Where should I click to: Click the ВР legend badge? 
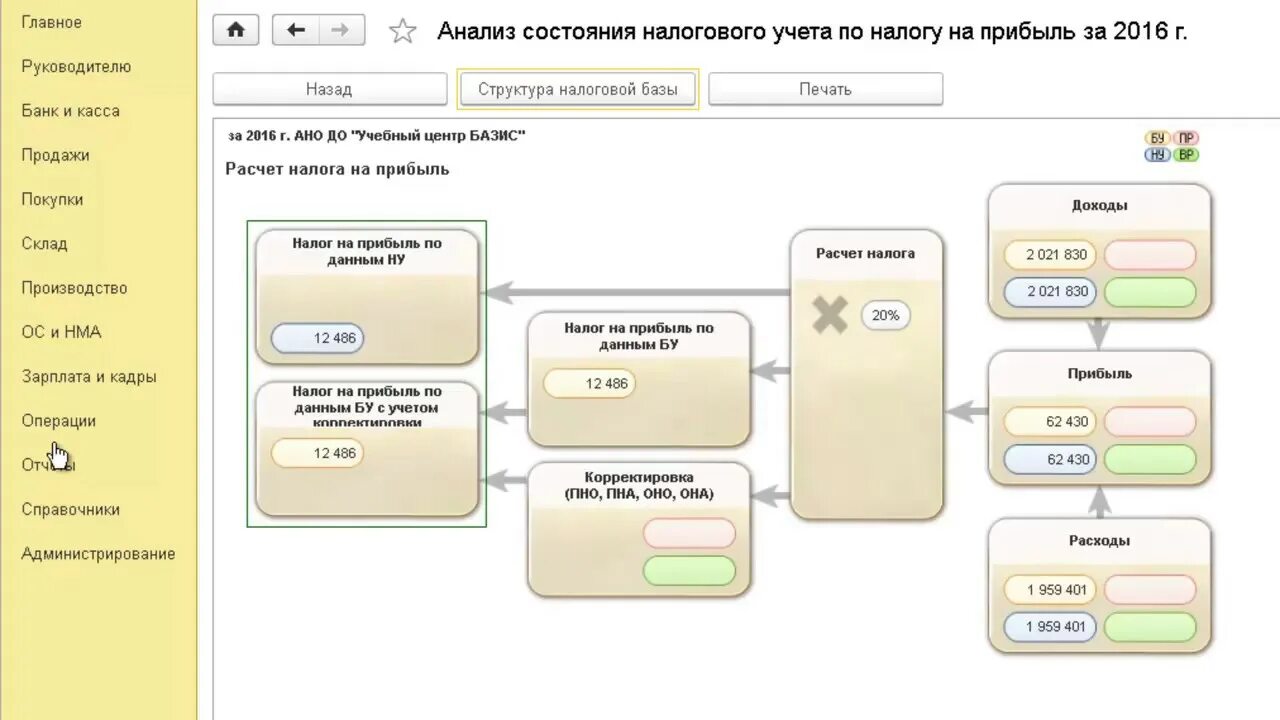(1186, 155)
